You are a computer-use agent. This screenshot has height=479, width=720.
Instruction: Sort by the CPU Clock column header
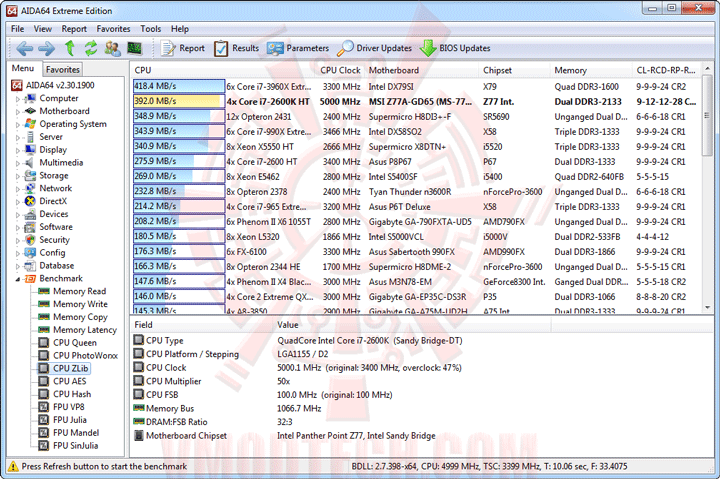[x=340, y=70]
